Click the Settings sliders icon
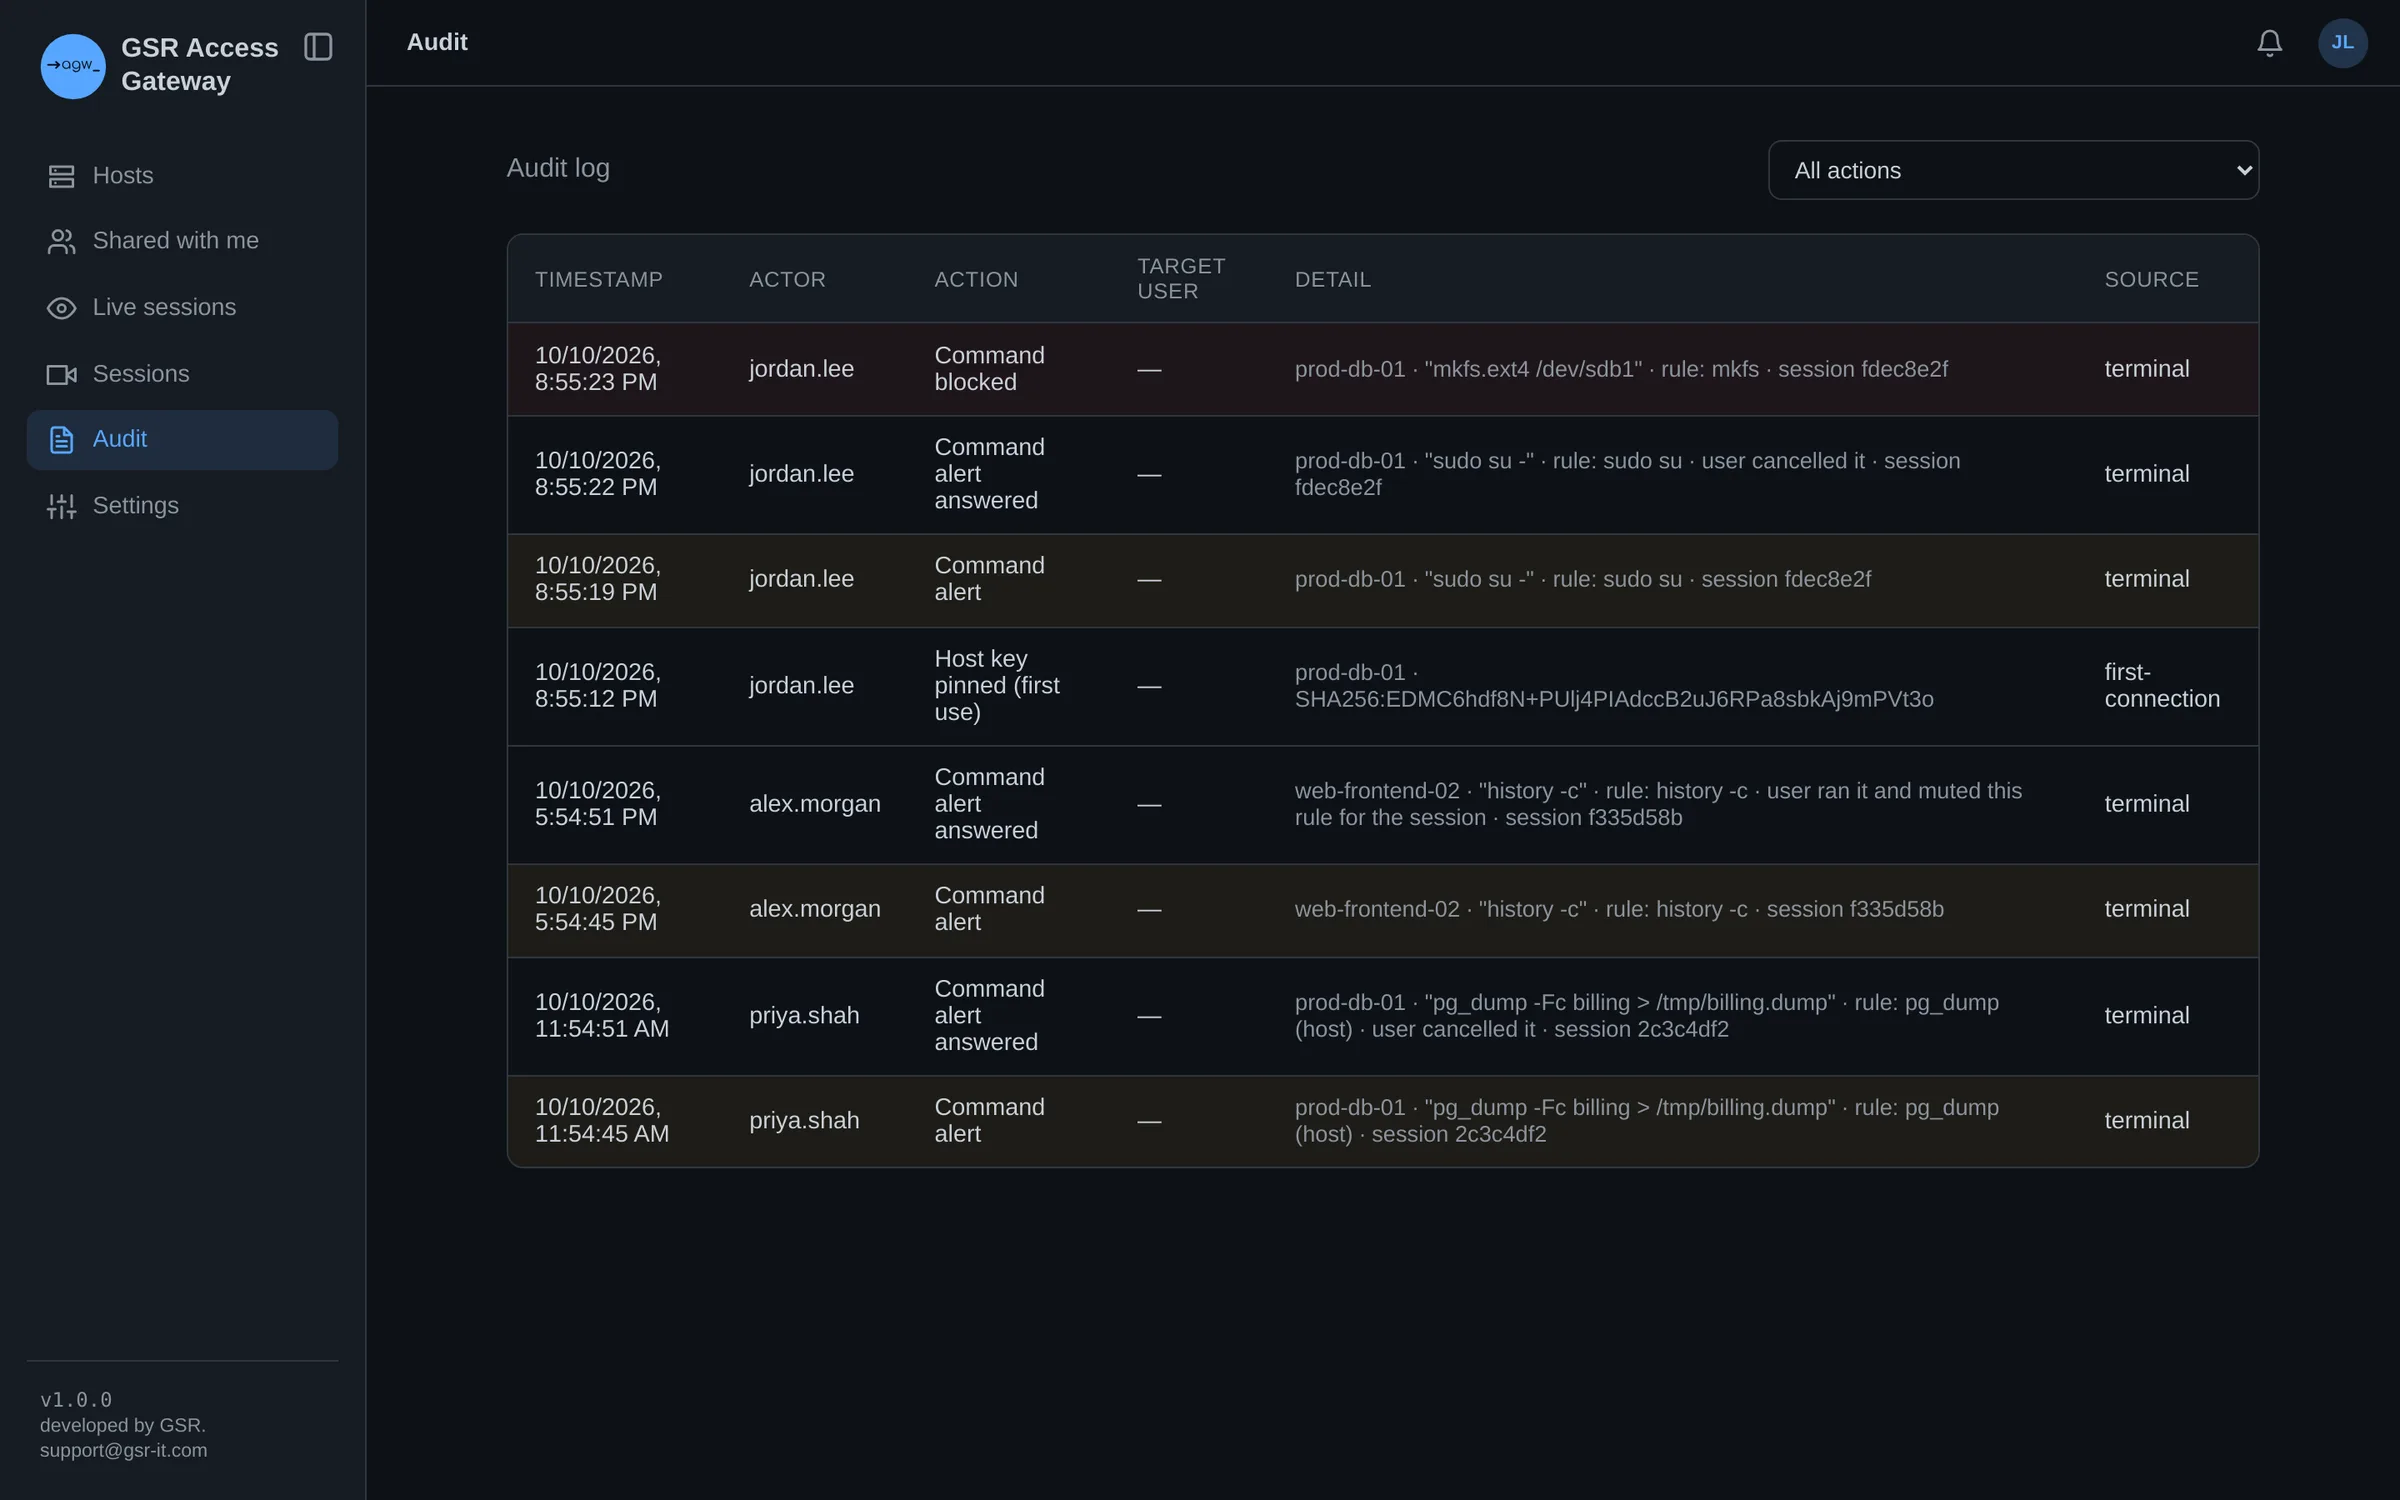Image resolution: width=2400 pixels, height=1500 pixels. (61, 506)
